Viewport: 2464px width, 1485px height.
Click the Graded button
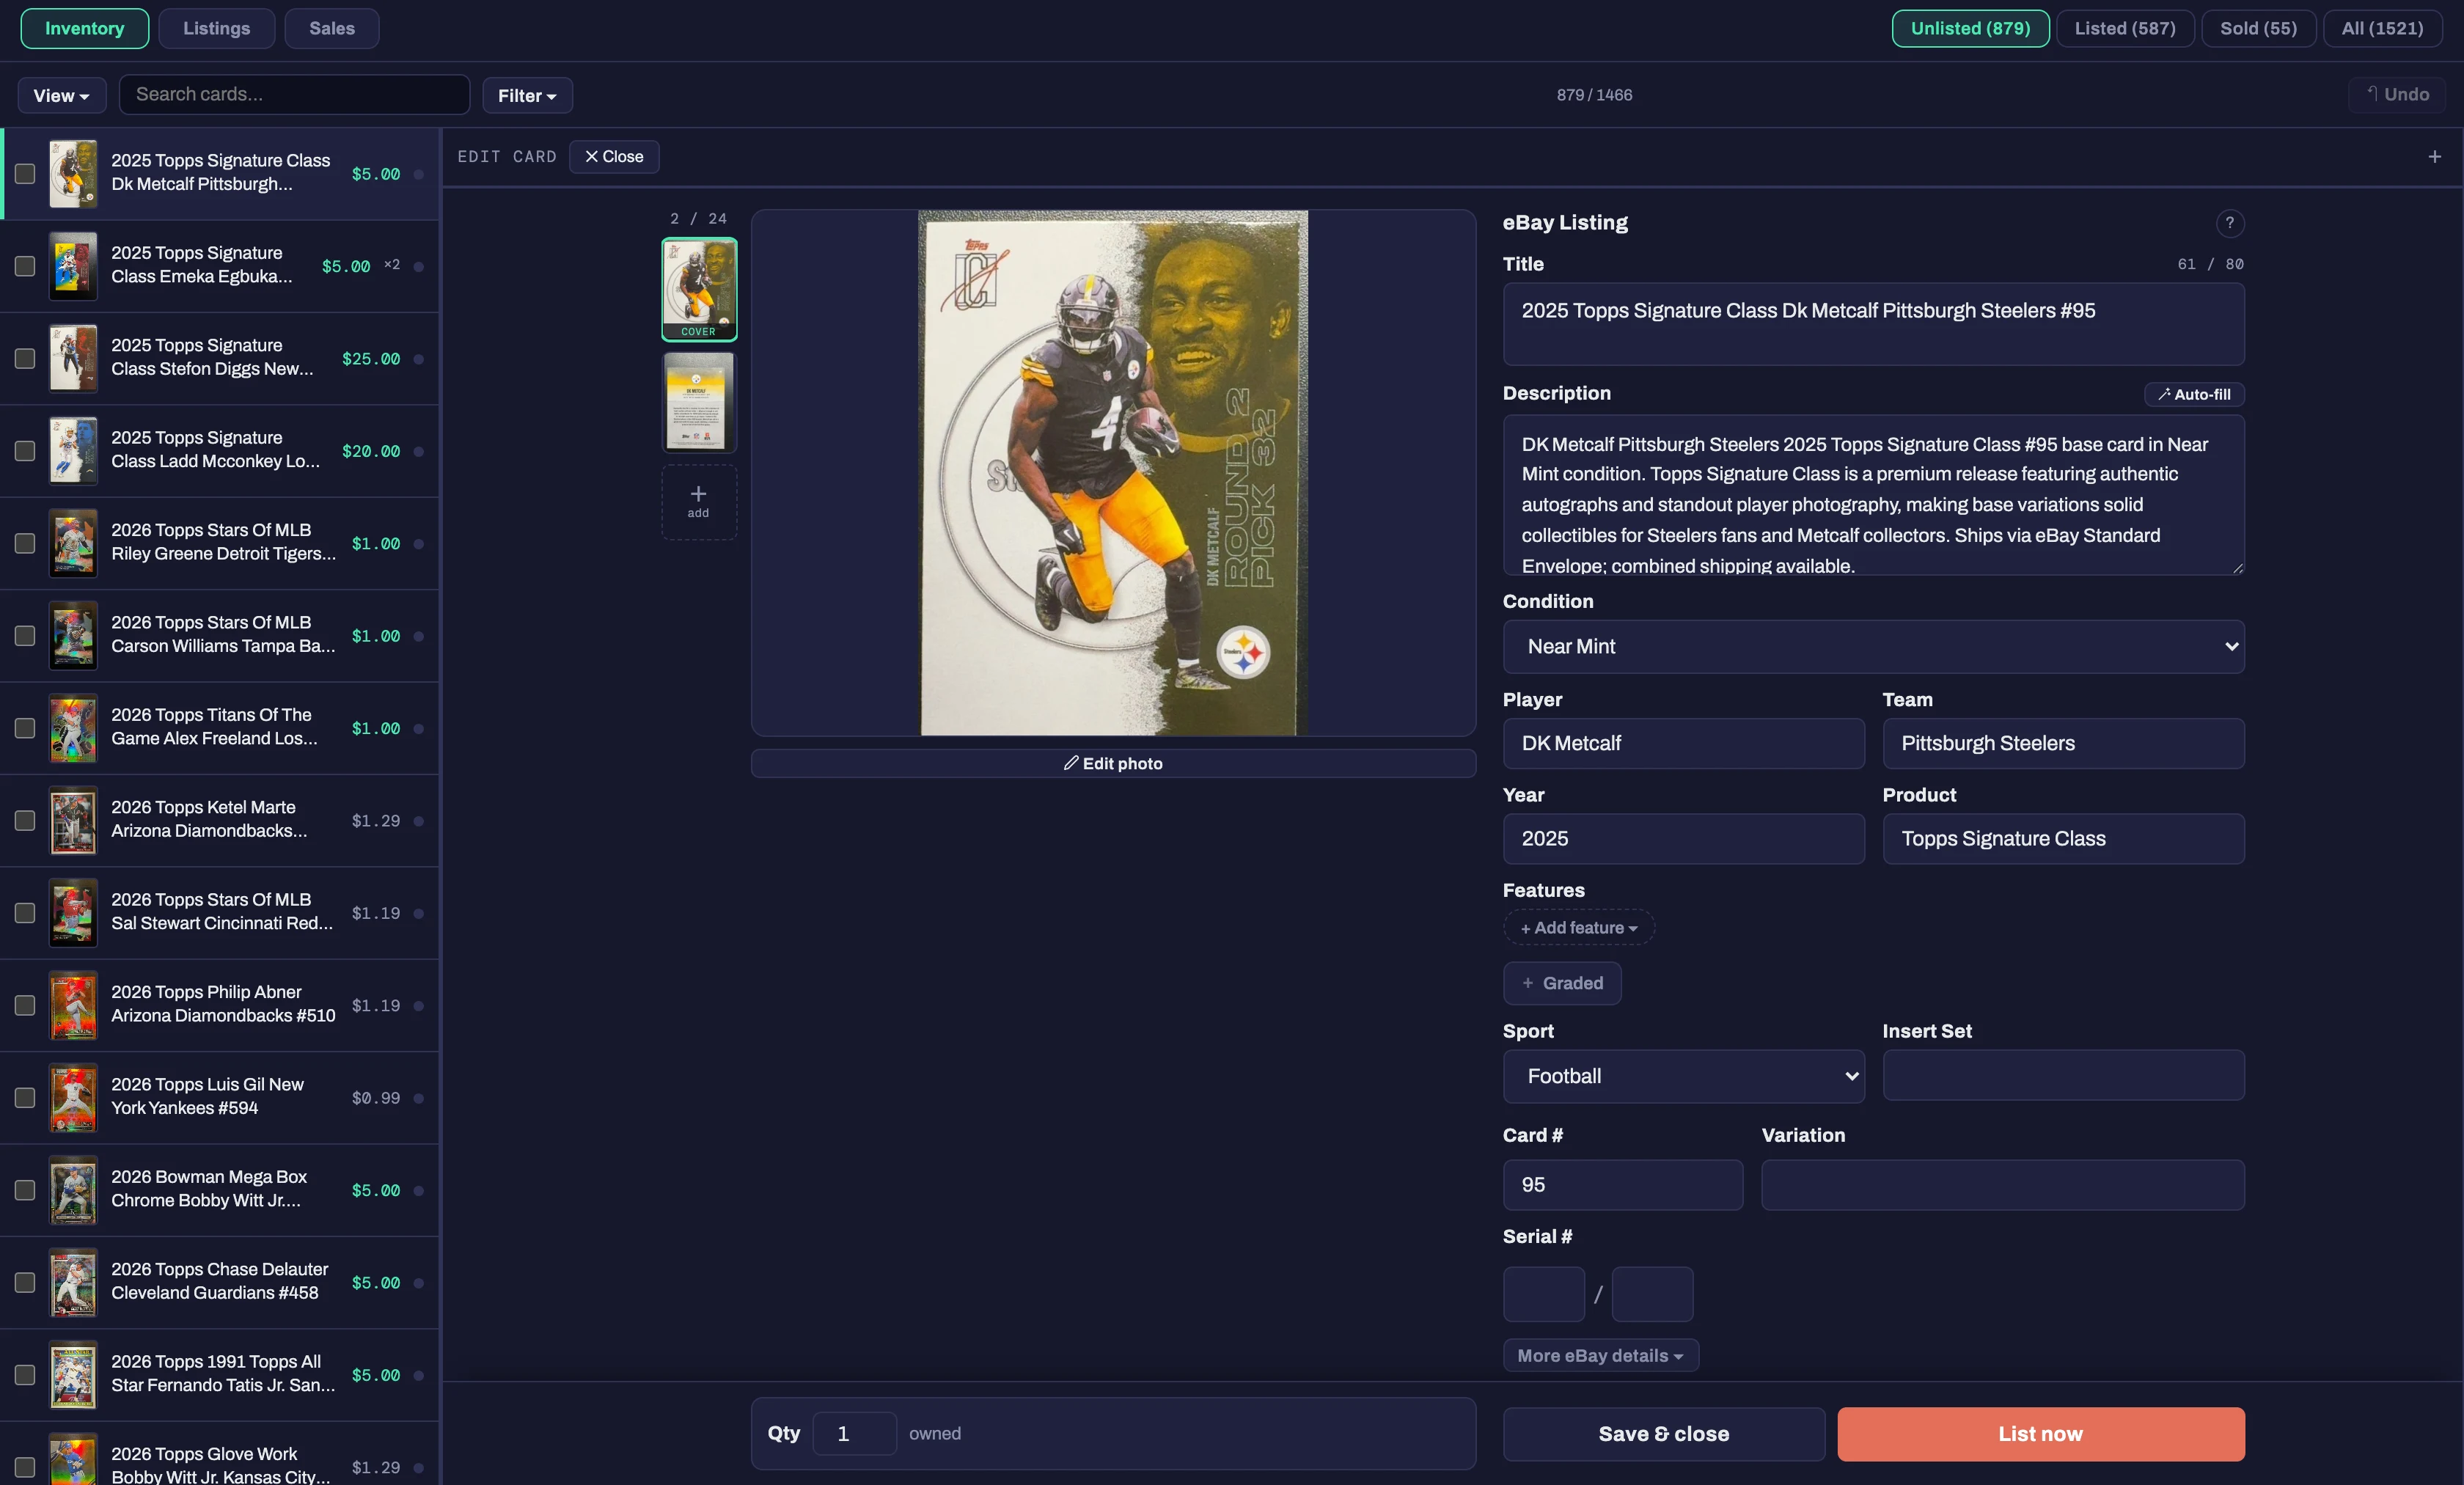tap(1562, 983)
